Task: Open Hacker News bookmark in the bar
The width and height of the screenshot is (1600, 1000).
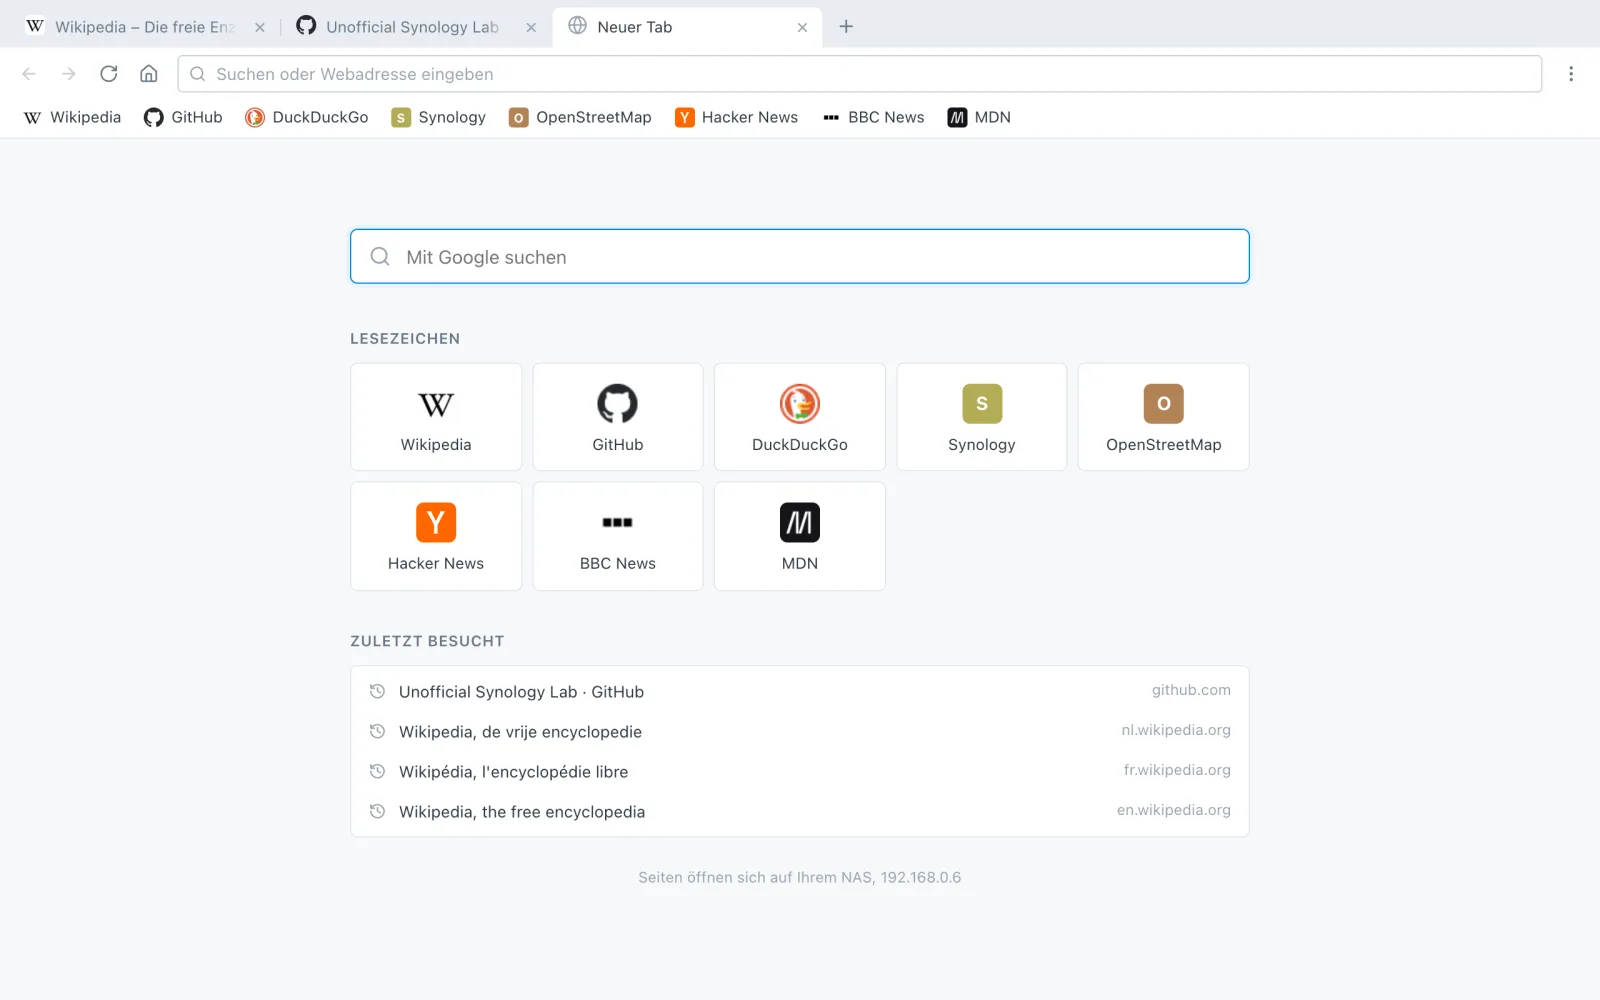Action: (x=737, y=117)
